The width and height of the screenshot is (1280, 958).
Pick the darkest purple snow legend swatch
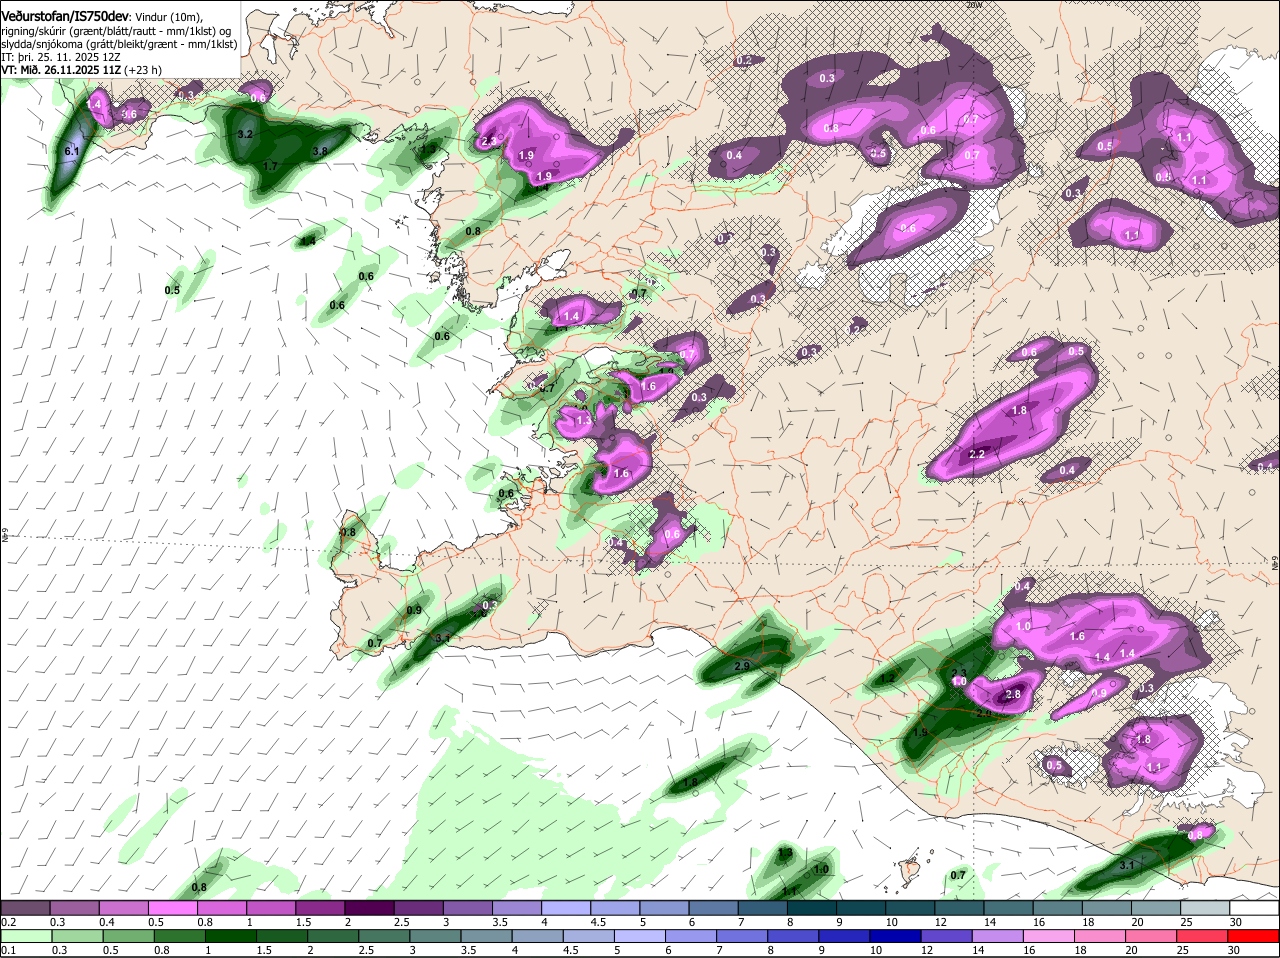pos(369,908)
